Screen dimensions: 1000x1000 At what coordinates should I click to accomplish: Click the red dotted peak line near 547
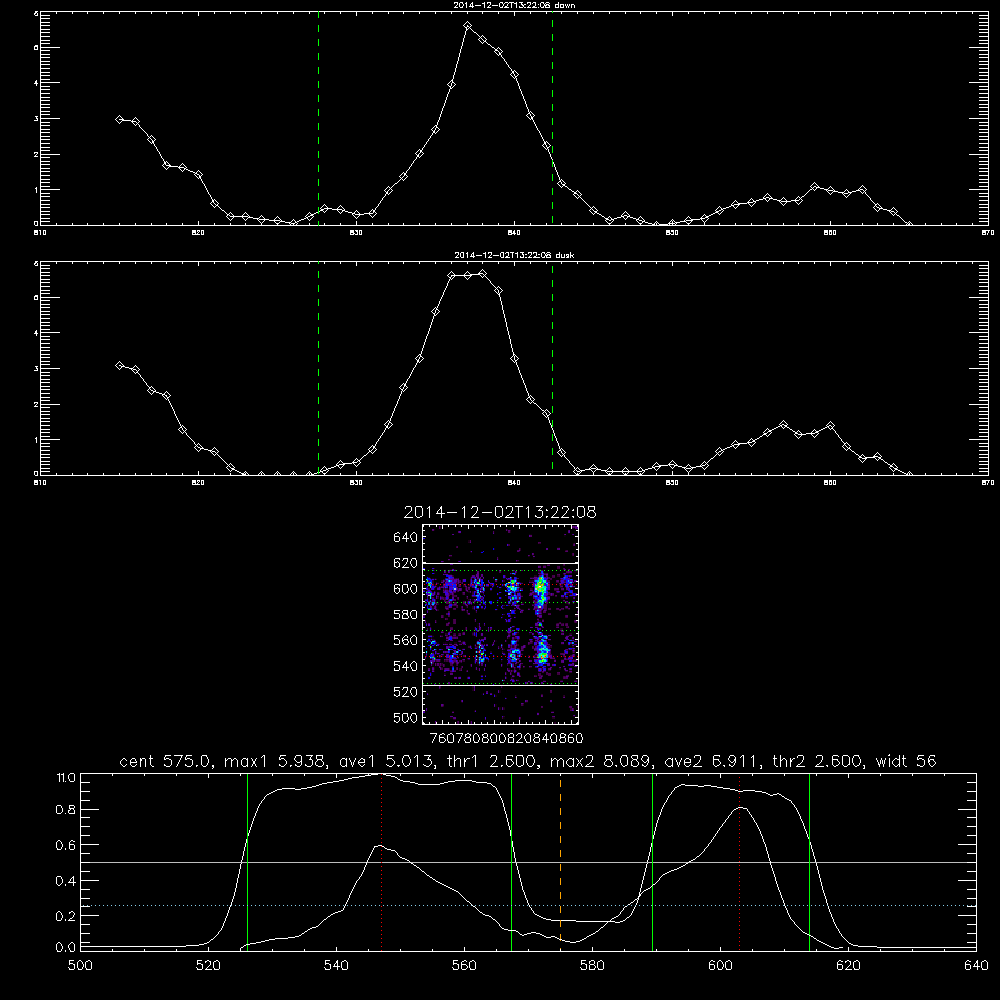[x=381, y=861]
